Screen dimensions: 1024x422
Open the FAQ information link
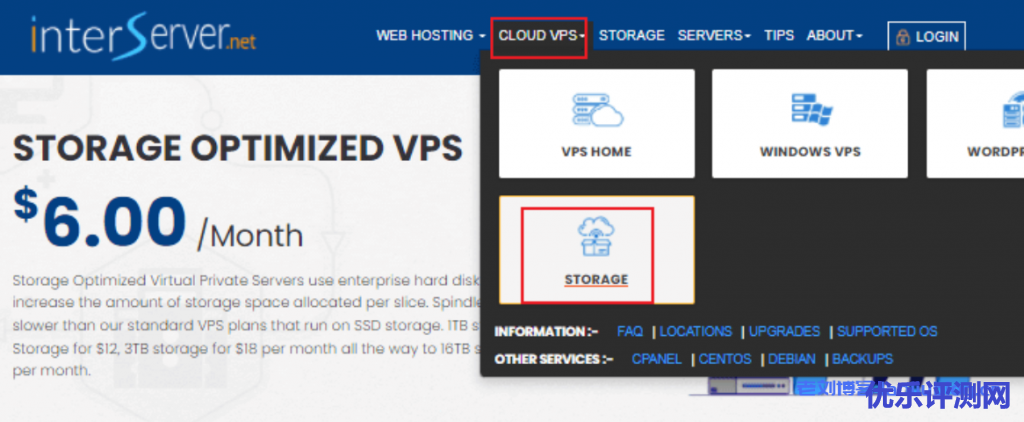(x=630, y=331)
